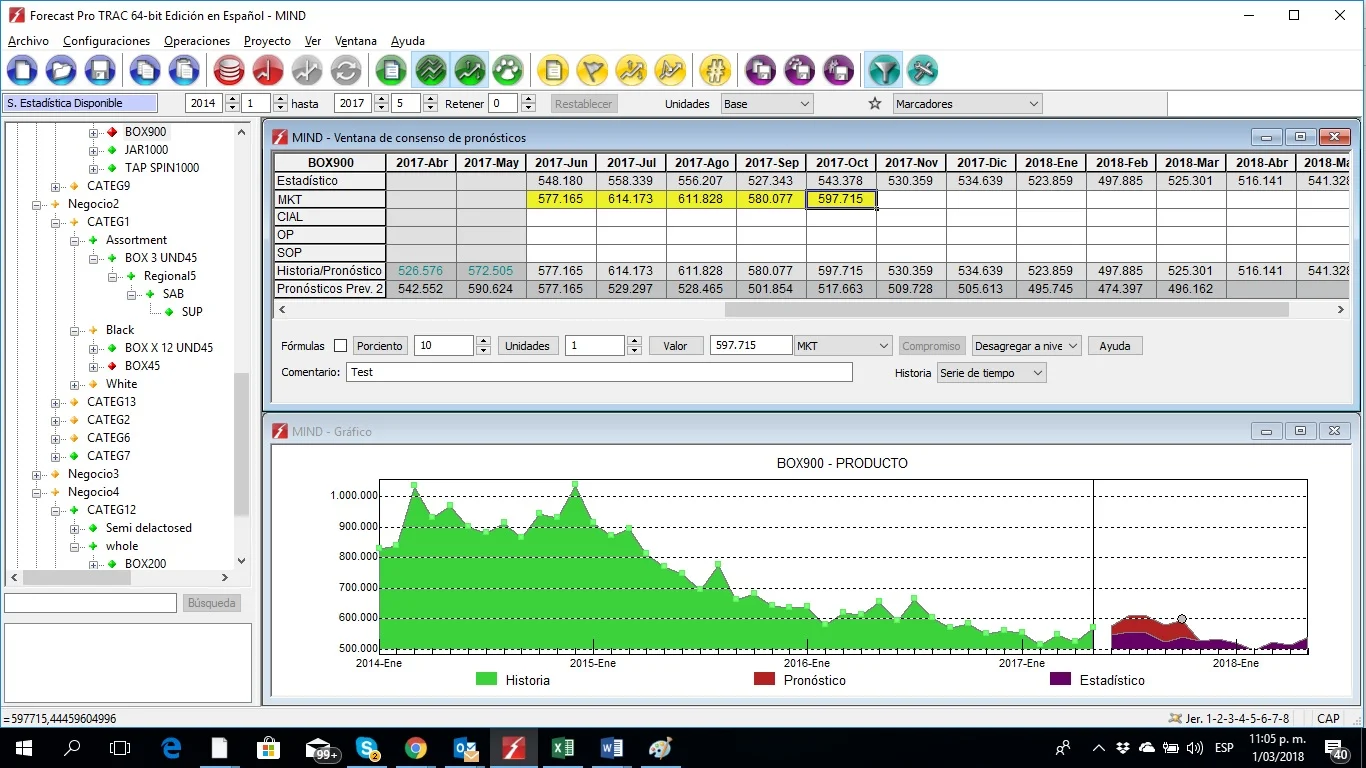Click the gray refresh arrows icon
This screenshot has width=1366, height=768.
[x=346, y=71]
